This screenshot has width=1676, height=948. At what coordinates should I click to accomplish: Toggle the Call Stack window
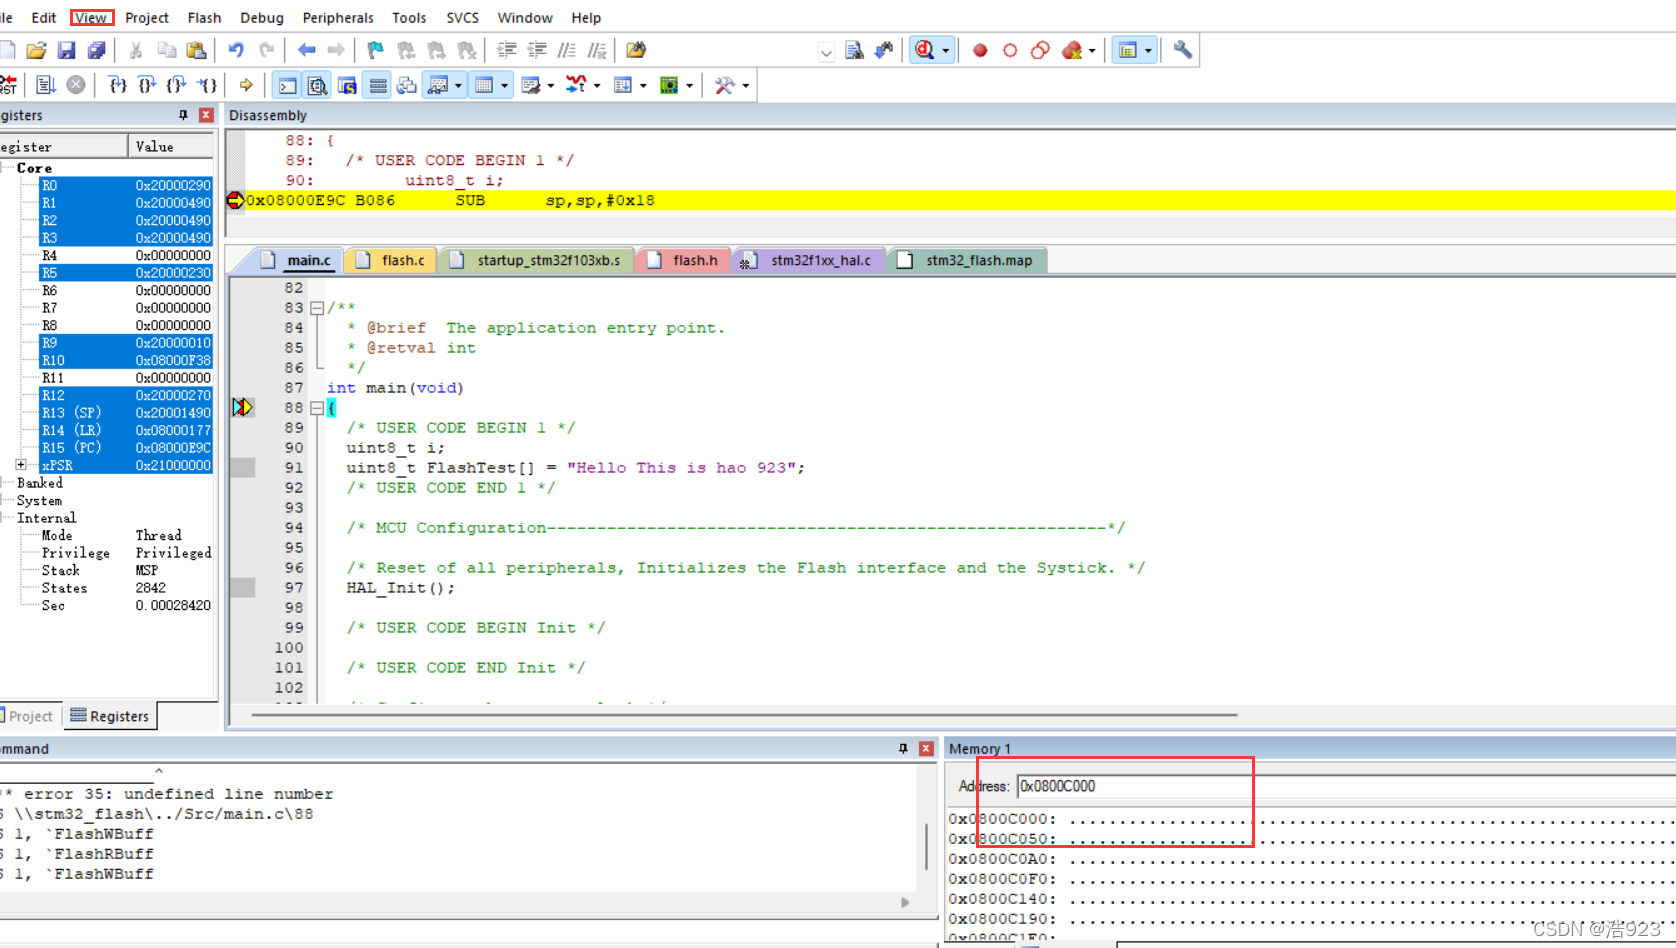(x=407, y=85)
